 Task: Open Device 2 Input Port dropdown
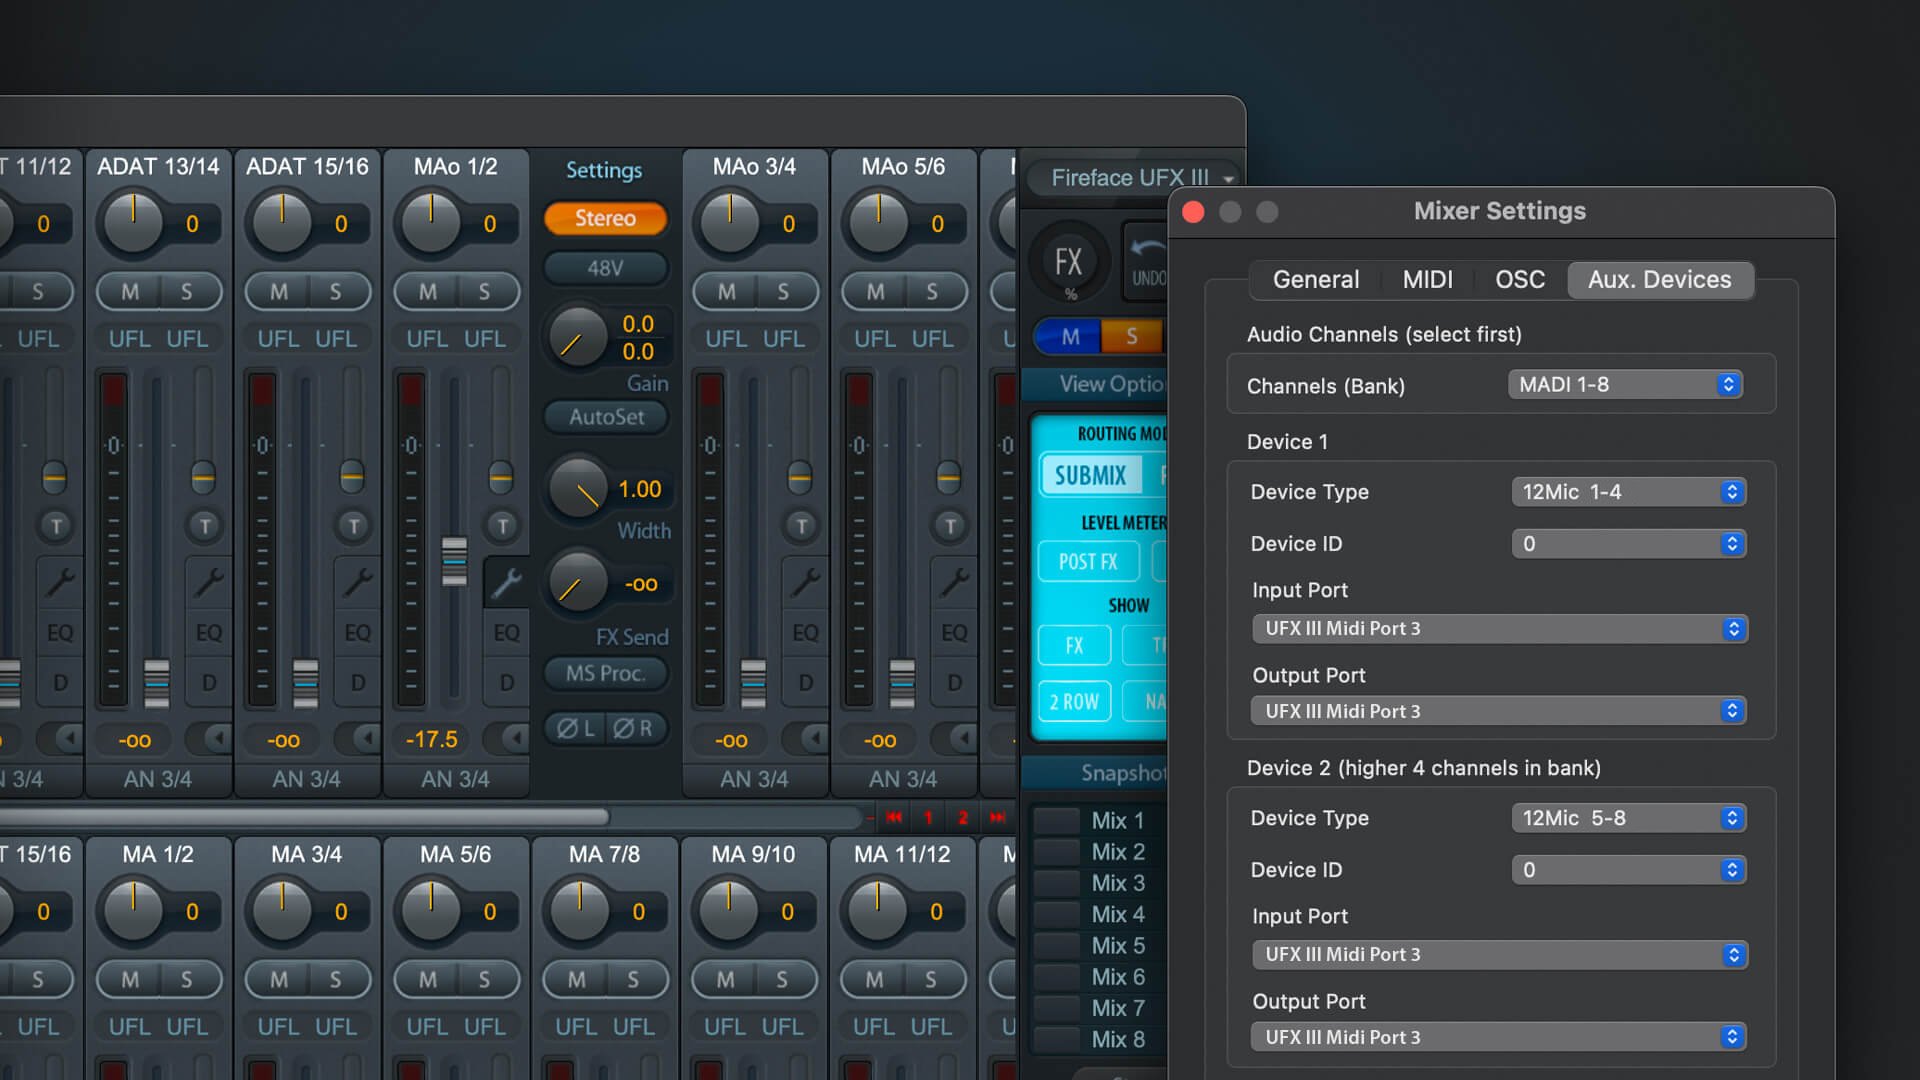1500,955
